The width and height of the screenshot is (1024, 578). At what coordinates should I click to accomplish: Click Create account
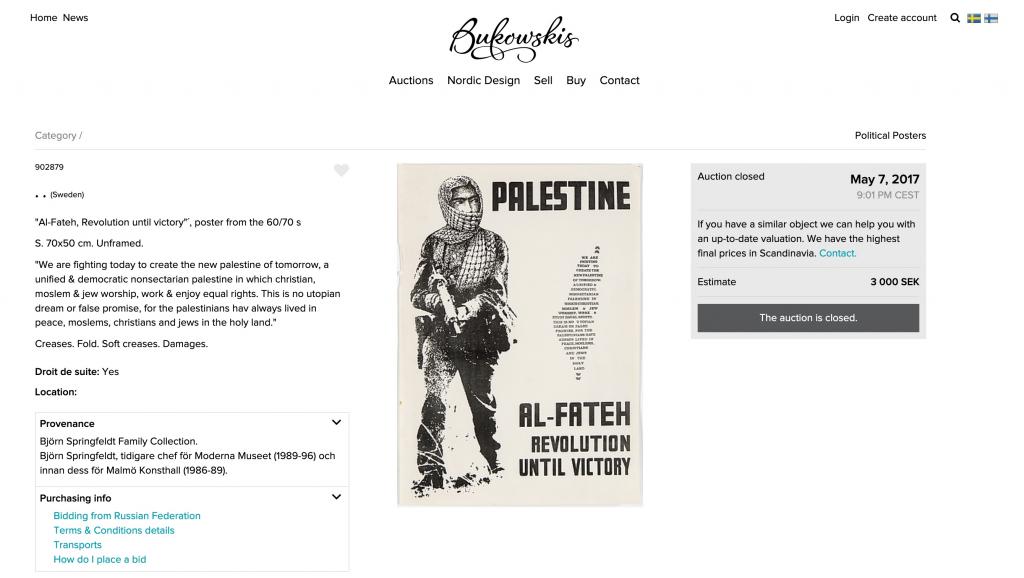coord(902,18)
